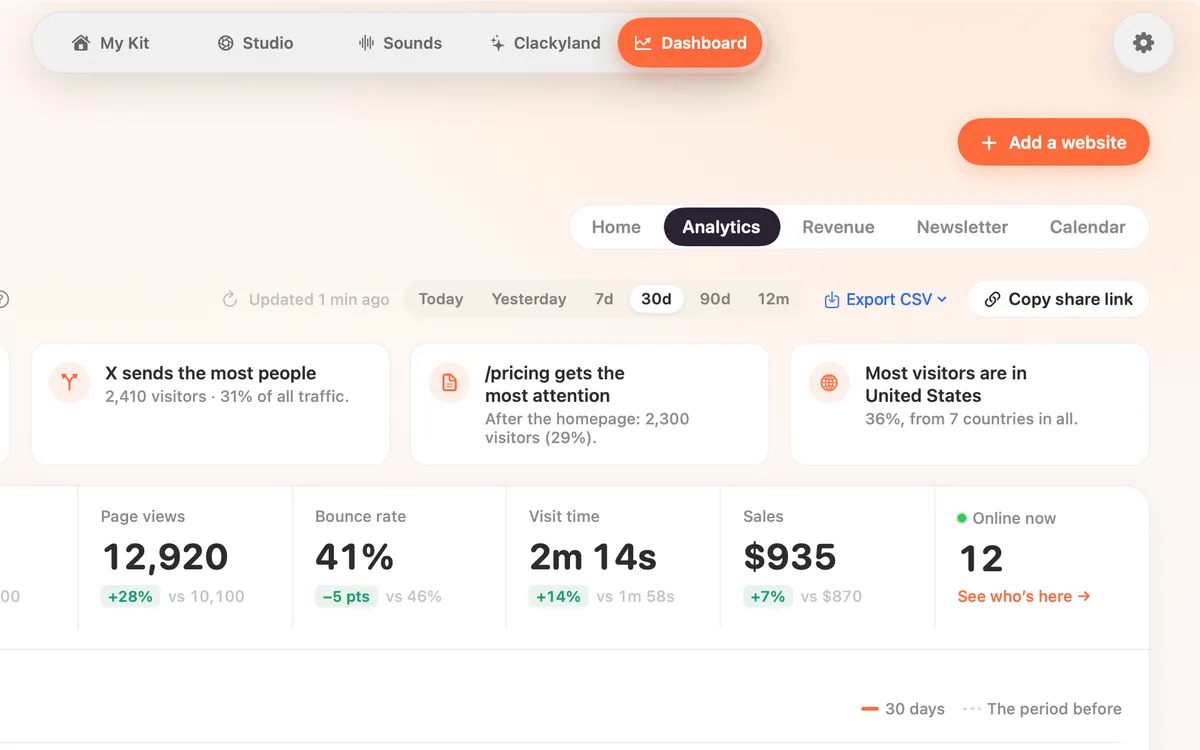Switch to the Calendar sub-tab
This screenshot has height=750, width=1200.
pyautogui.click(x=1087, y=227)
